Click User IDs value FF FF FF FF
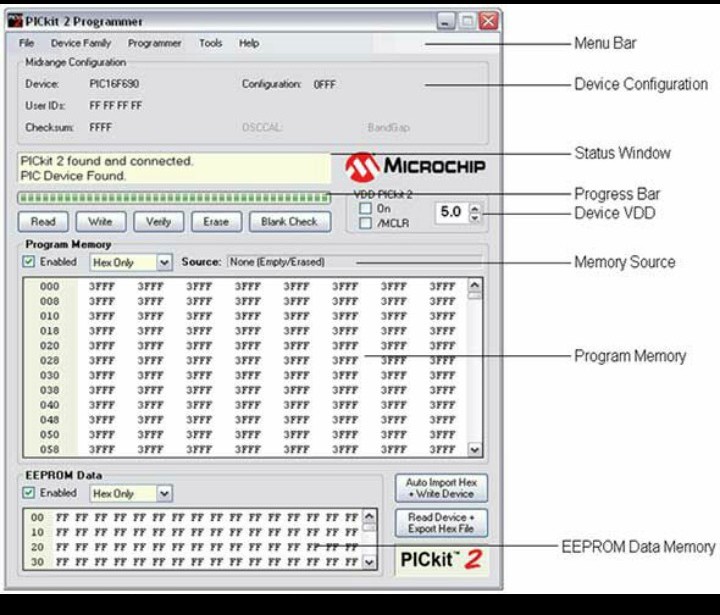 tap(116, 106)
